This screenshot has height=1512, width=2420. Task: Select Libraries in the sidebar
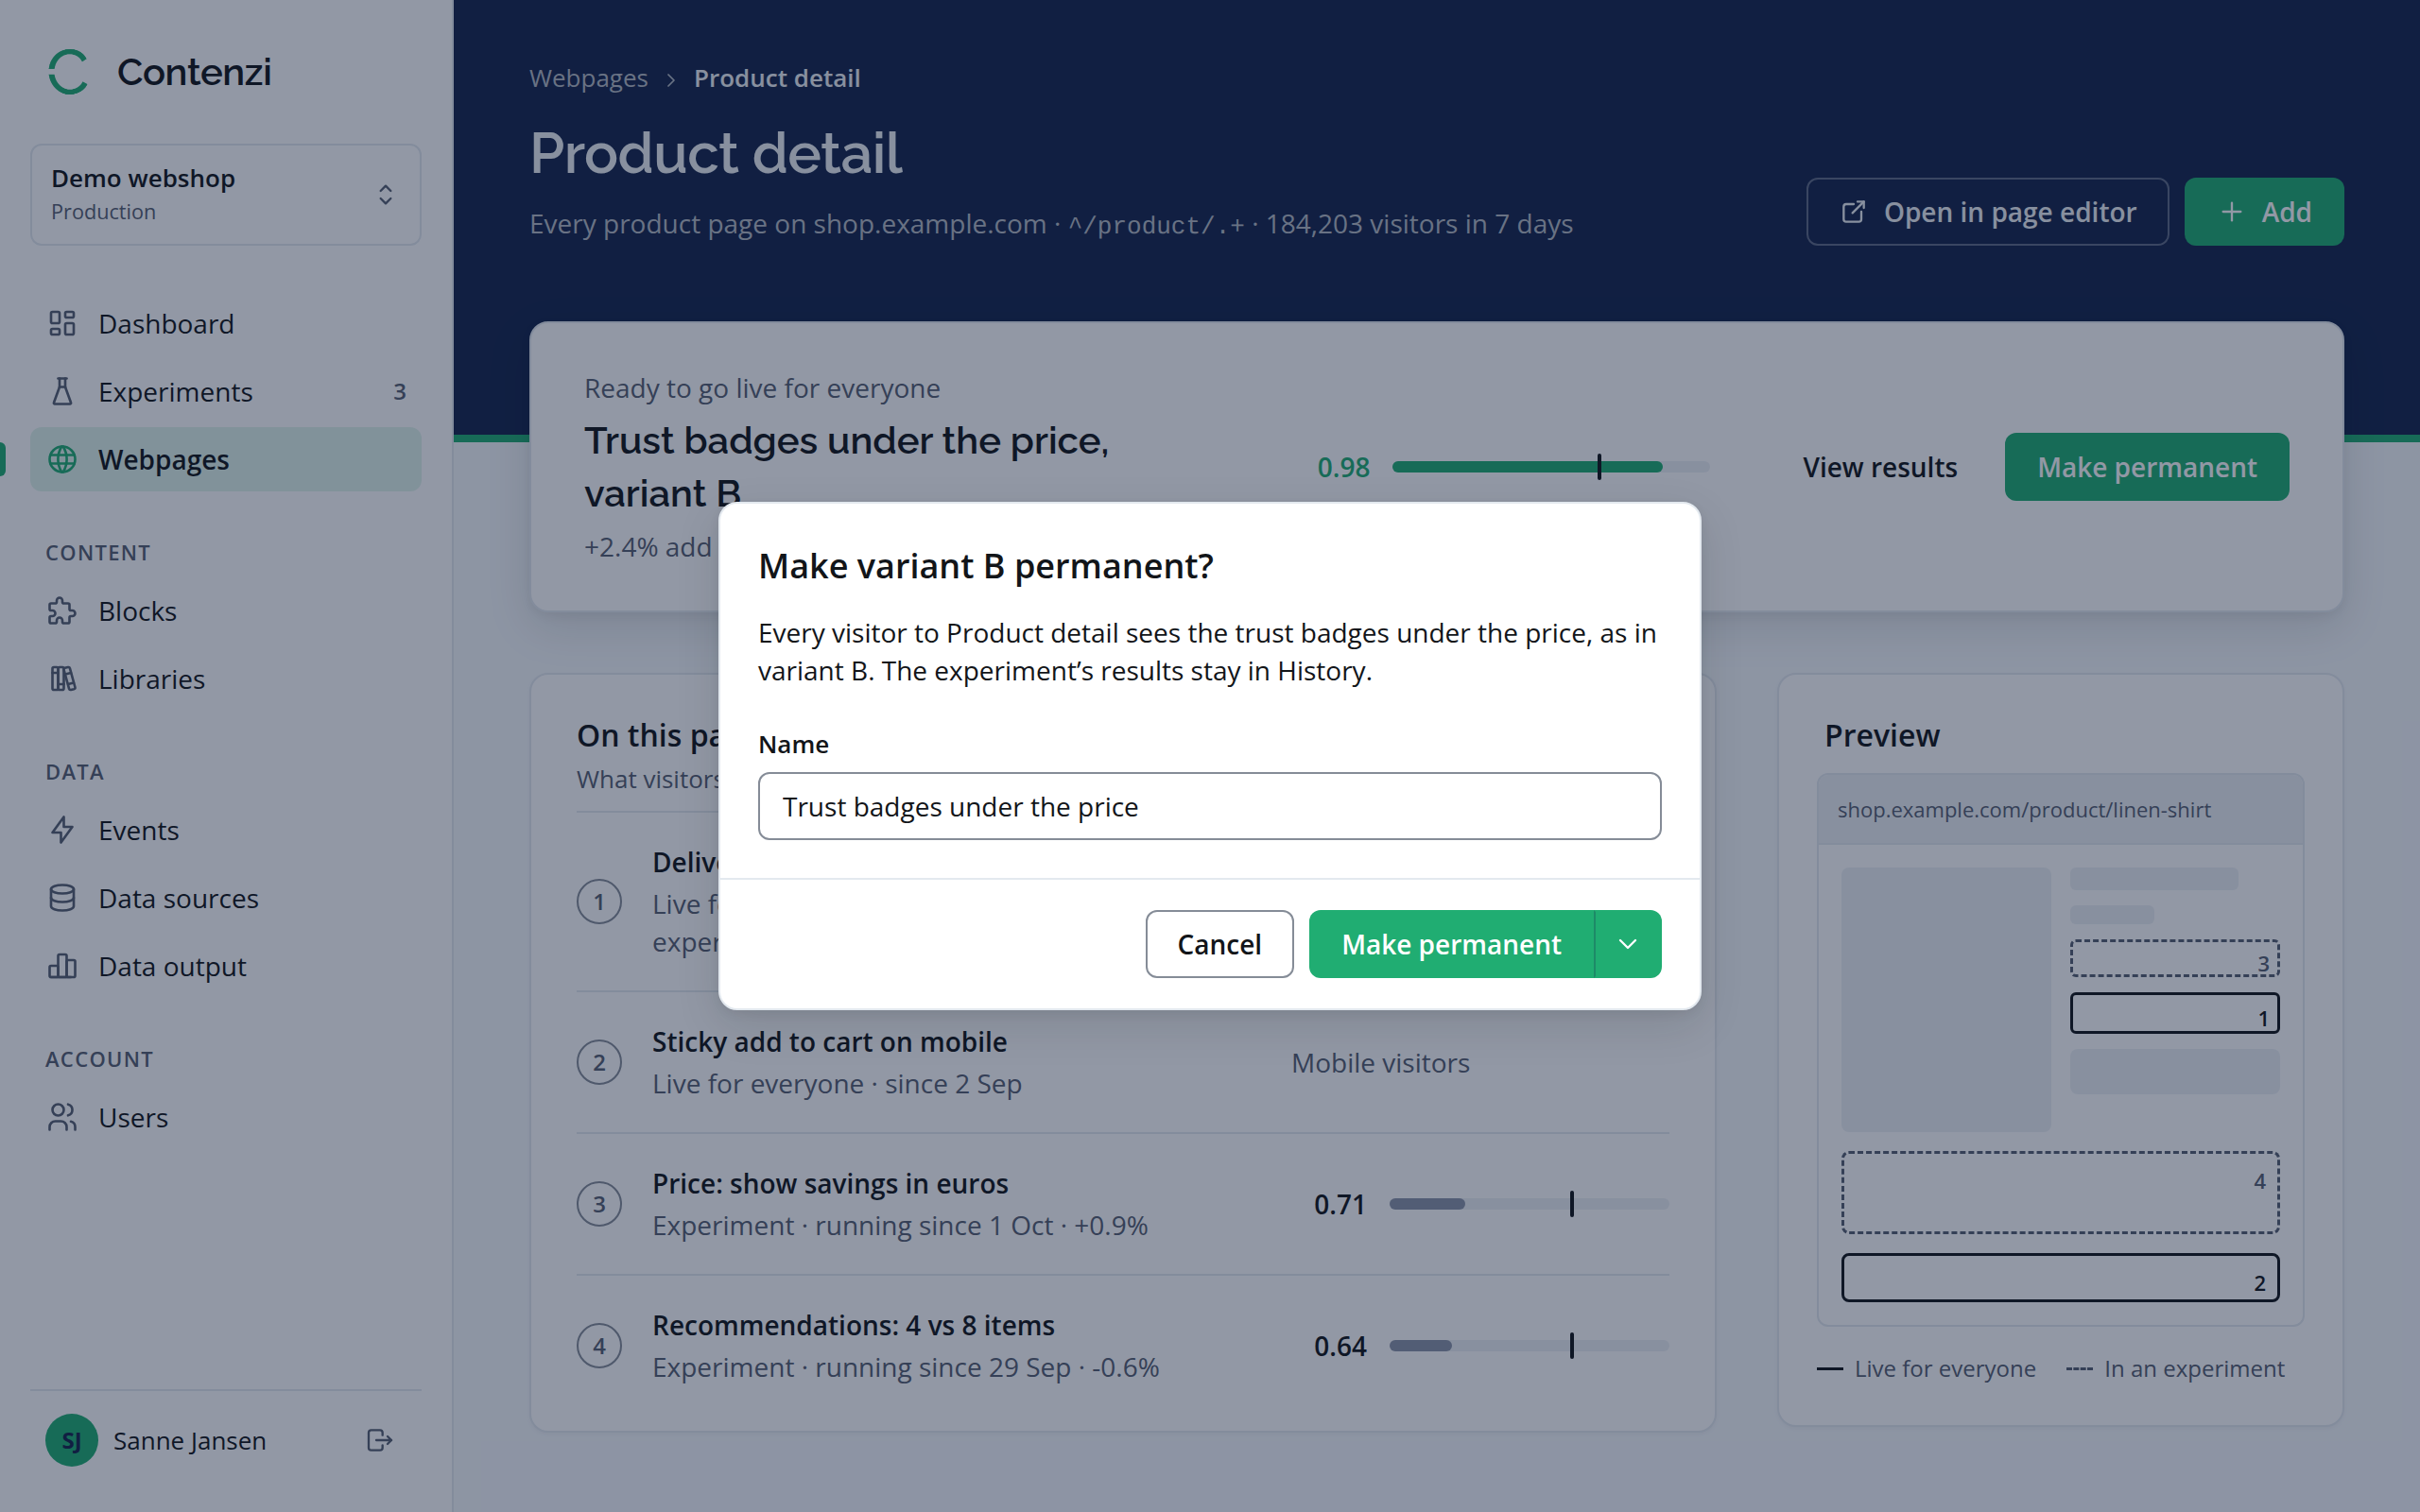pyautogui.click(x=226, y=679)
